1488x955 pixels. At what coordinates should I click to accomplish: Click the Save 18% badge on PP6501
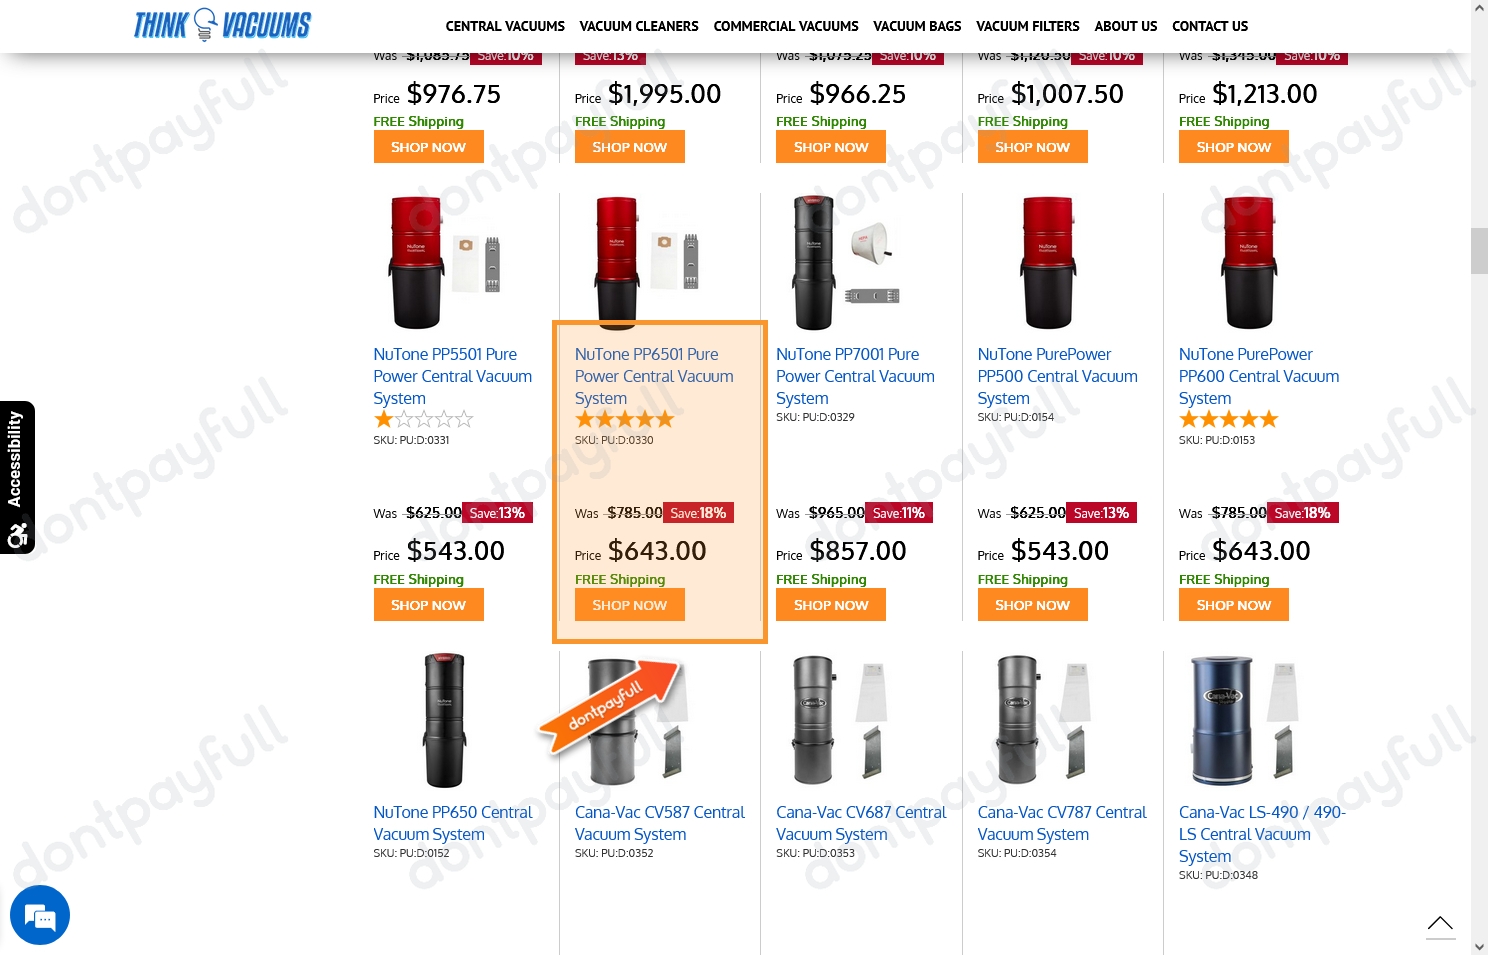698,512
